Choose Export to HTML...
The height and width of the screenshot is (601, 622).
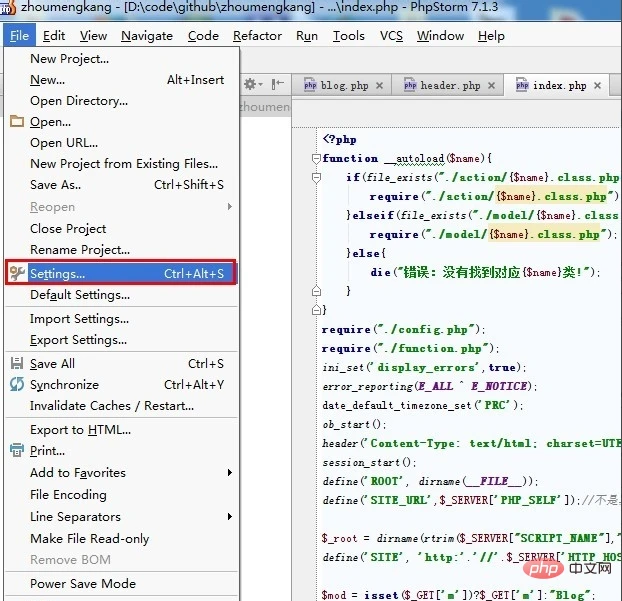121,430
